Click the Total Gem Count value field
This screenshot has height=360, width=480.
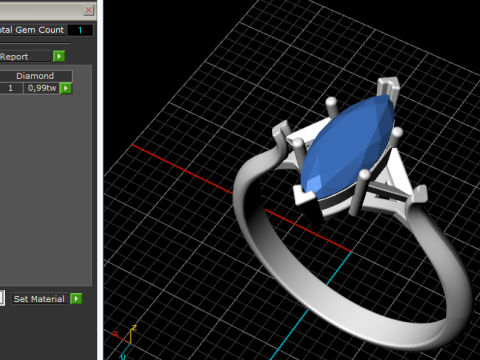(80, 30)
